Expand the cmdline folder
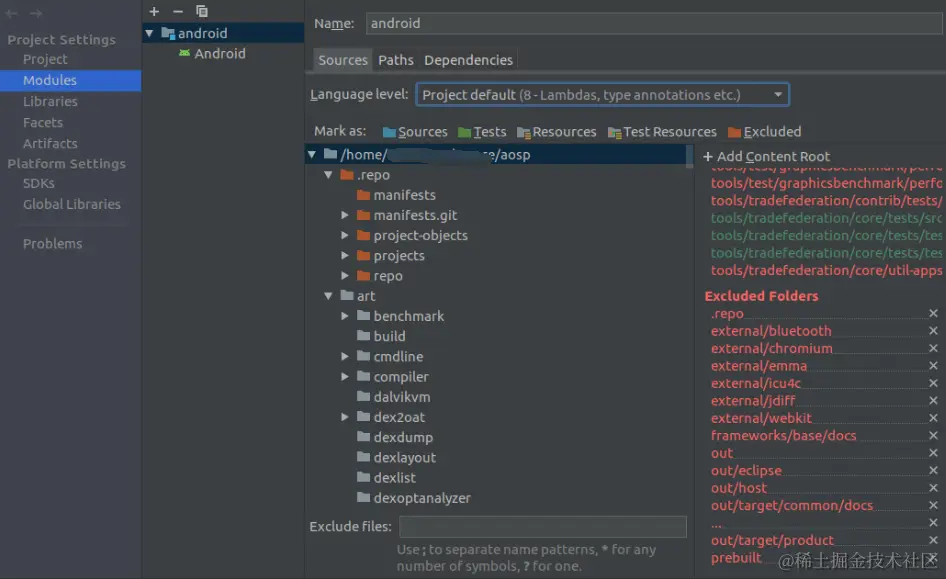The image size is (946, 579). pyautogui.click(x=344, y=356)
